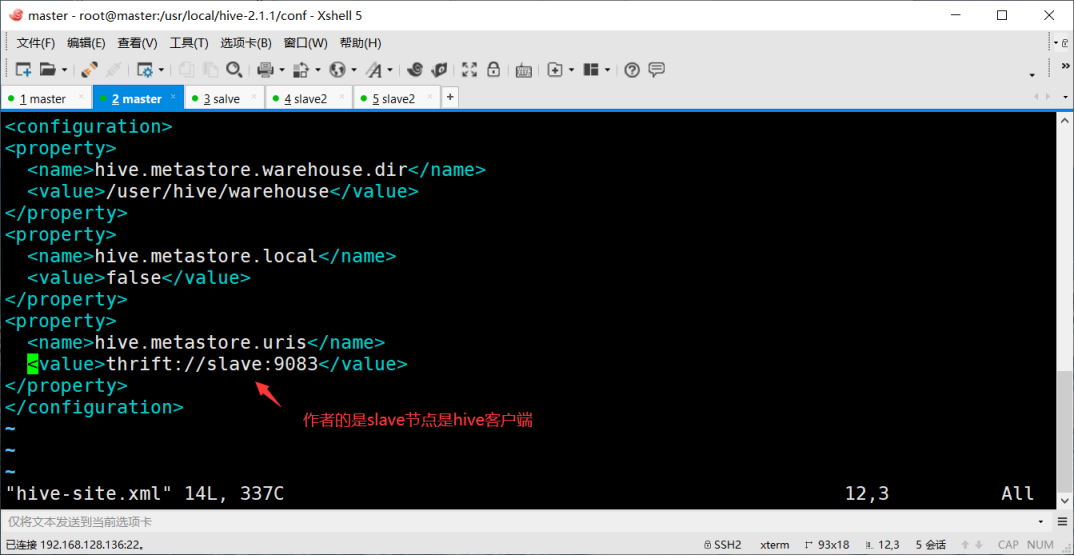The image size is (1075, 556).
Task: Close the 1 master tab
Action: (82, 97)
